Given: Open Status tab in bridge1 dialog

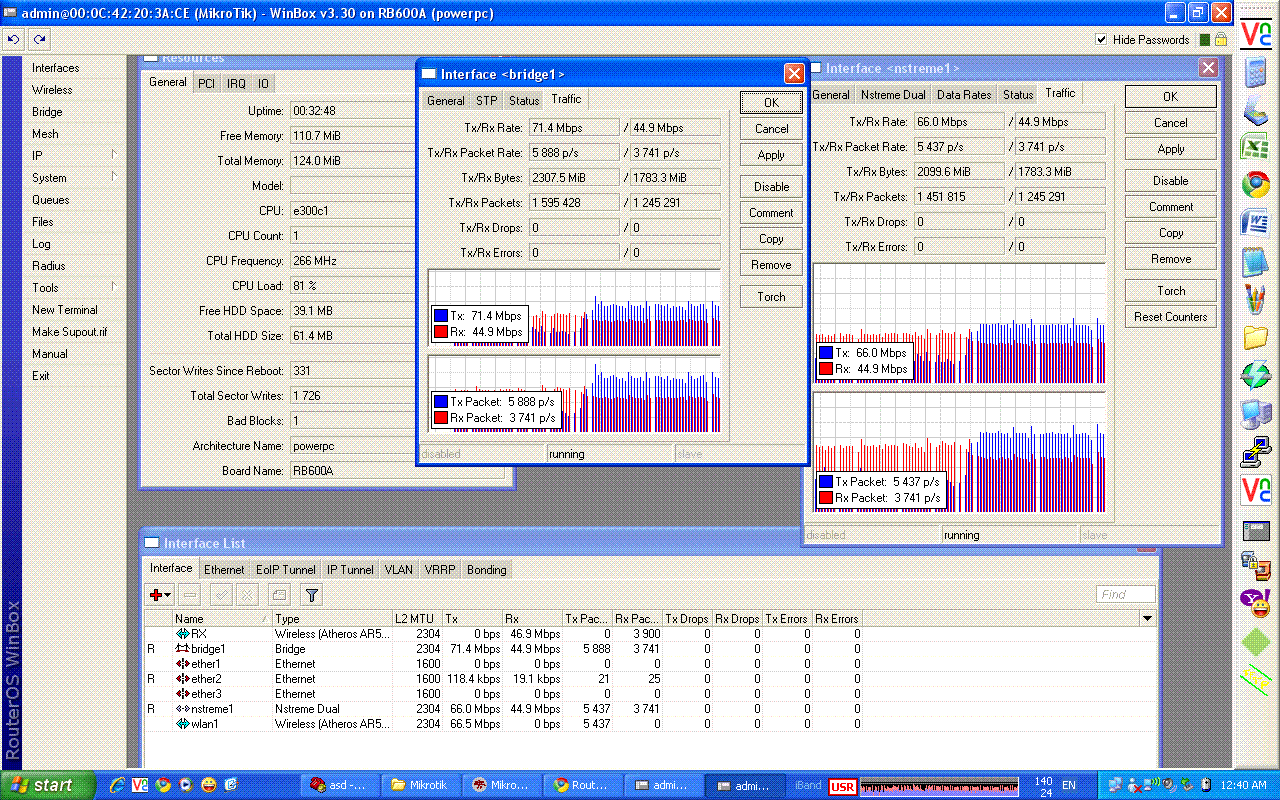Looking at the screenshot, I should 524,101.
